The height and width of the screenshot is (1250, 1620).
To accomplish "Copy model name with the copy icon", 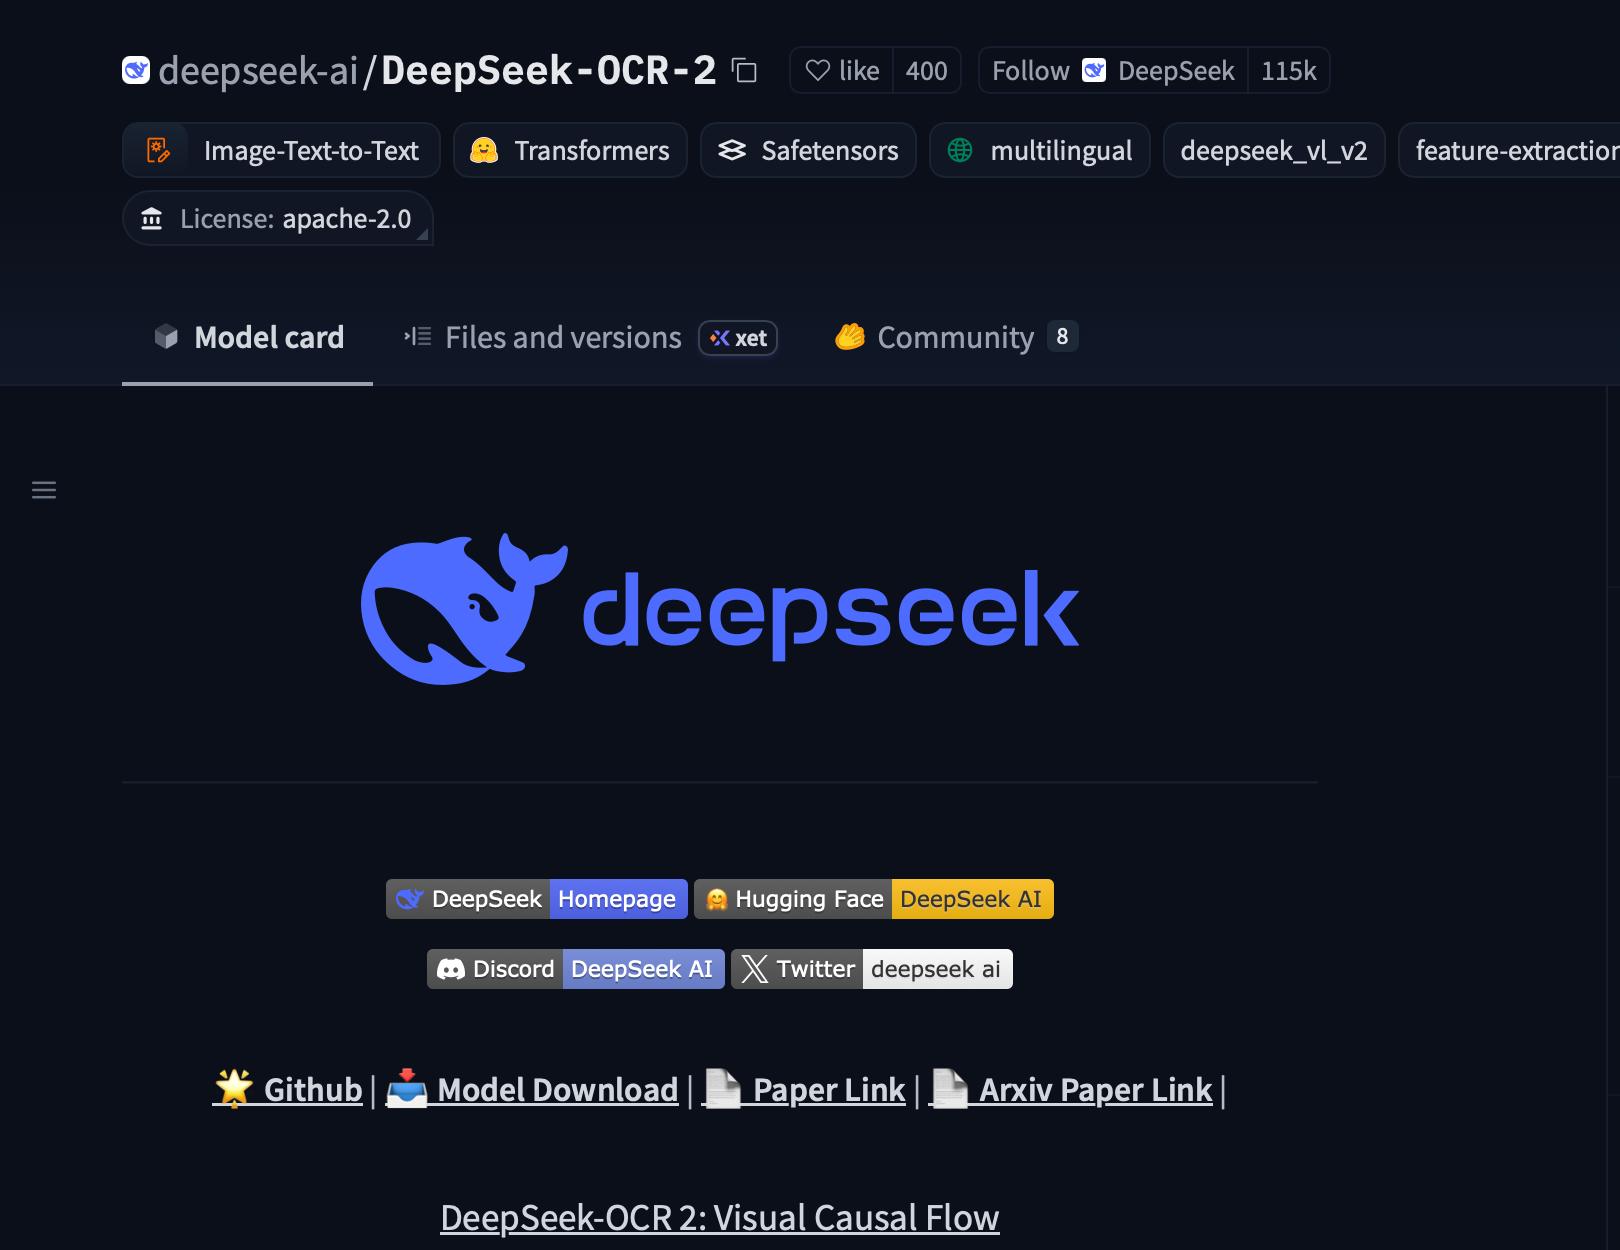I will pyautogui.click(x=744, y=70).
